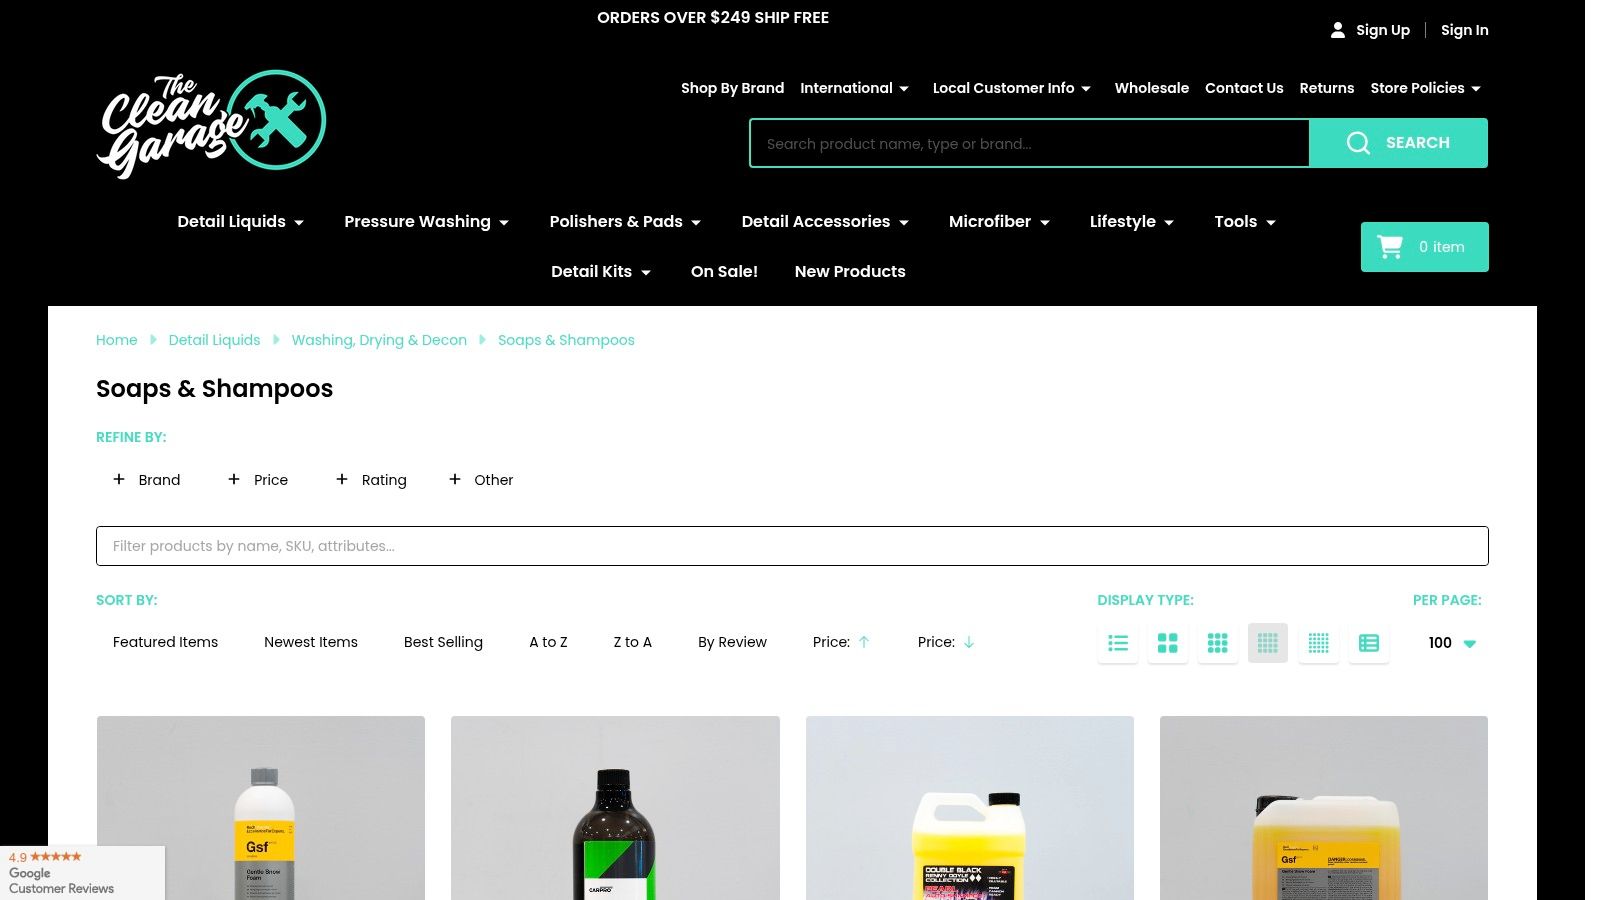Open the shopping cart icon
1600x900 pixels.
click(x=1390, y=247)
